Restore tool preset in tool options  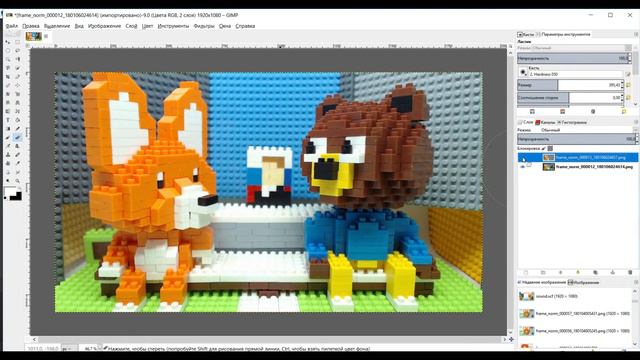pyautogui.click(x=562, y=111)
